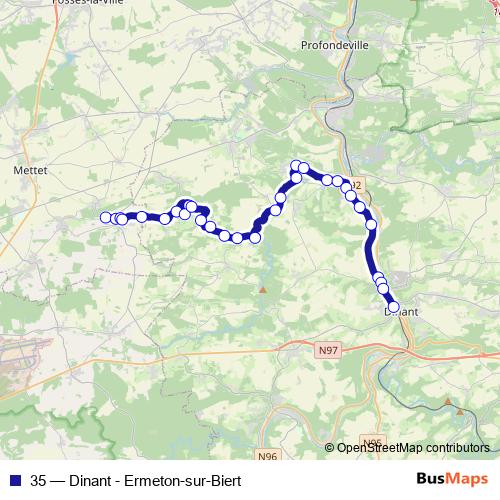Select the stop marker just east of the northernmost stop
The height and width of the screenshot is (500, 500).
pyautogui.click(x=304, y=168)
